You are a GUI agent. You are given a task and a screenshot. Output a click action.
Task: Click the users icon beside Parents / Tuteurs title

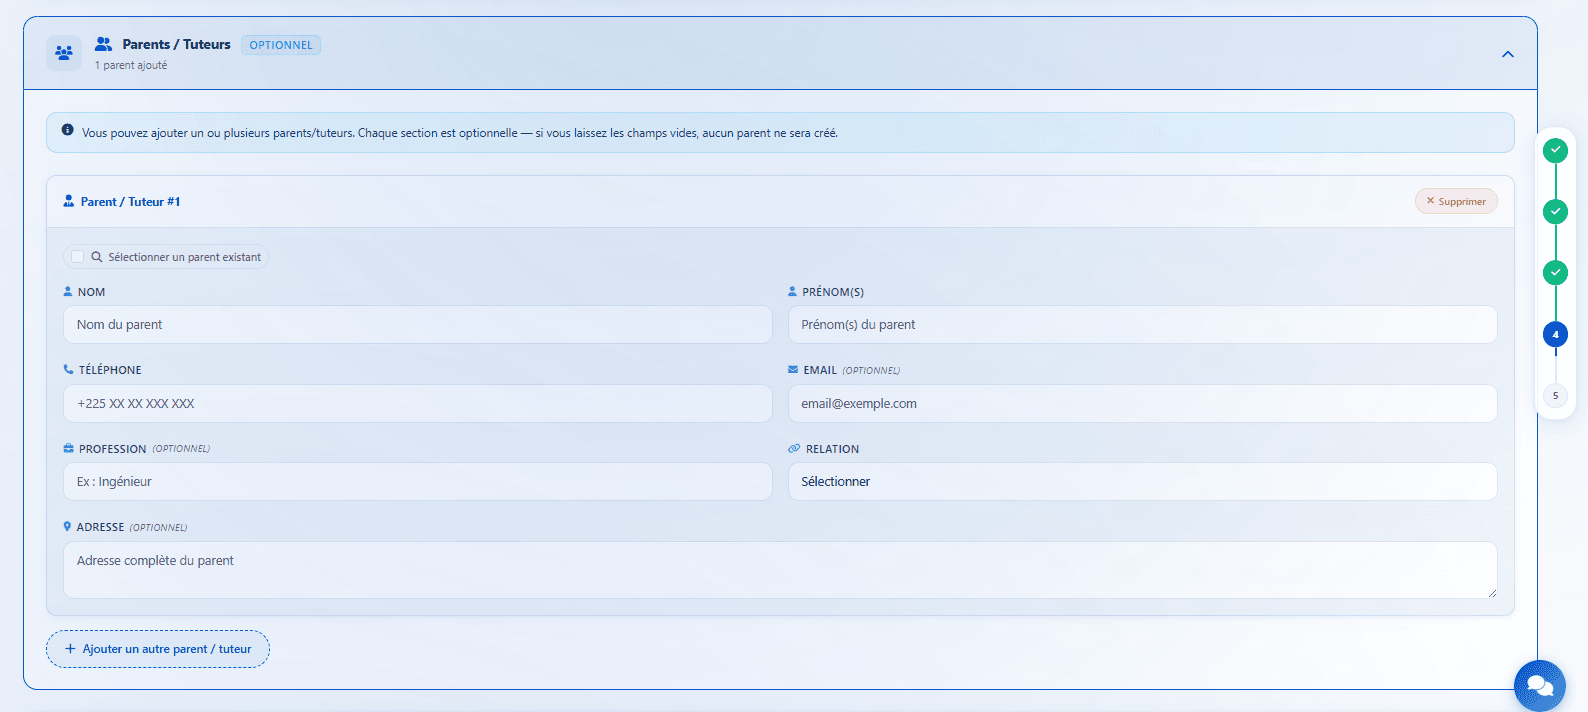103,44
